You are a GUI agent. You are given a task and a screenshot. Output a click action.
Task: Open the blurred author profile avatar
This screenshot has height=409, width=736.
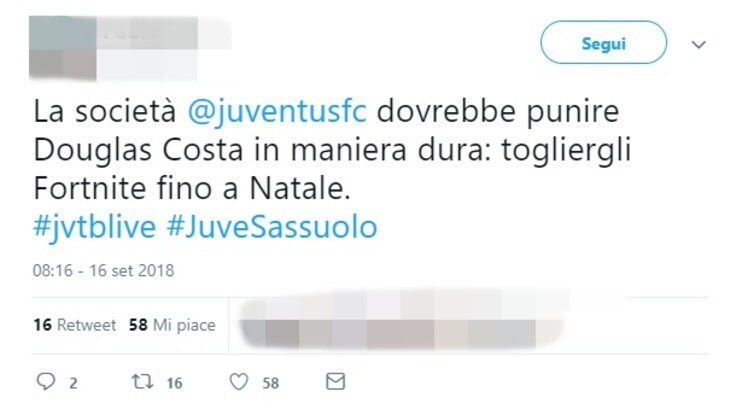tap(62, 47)
